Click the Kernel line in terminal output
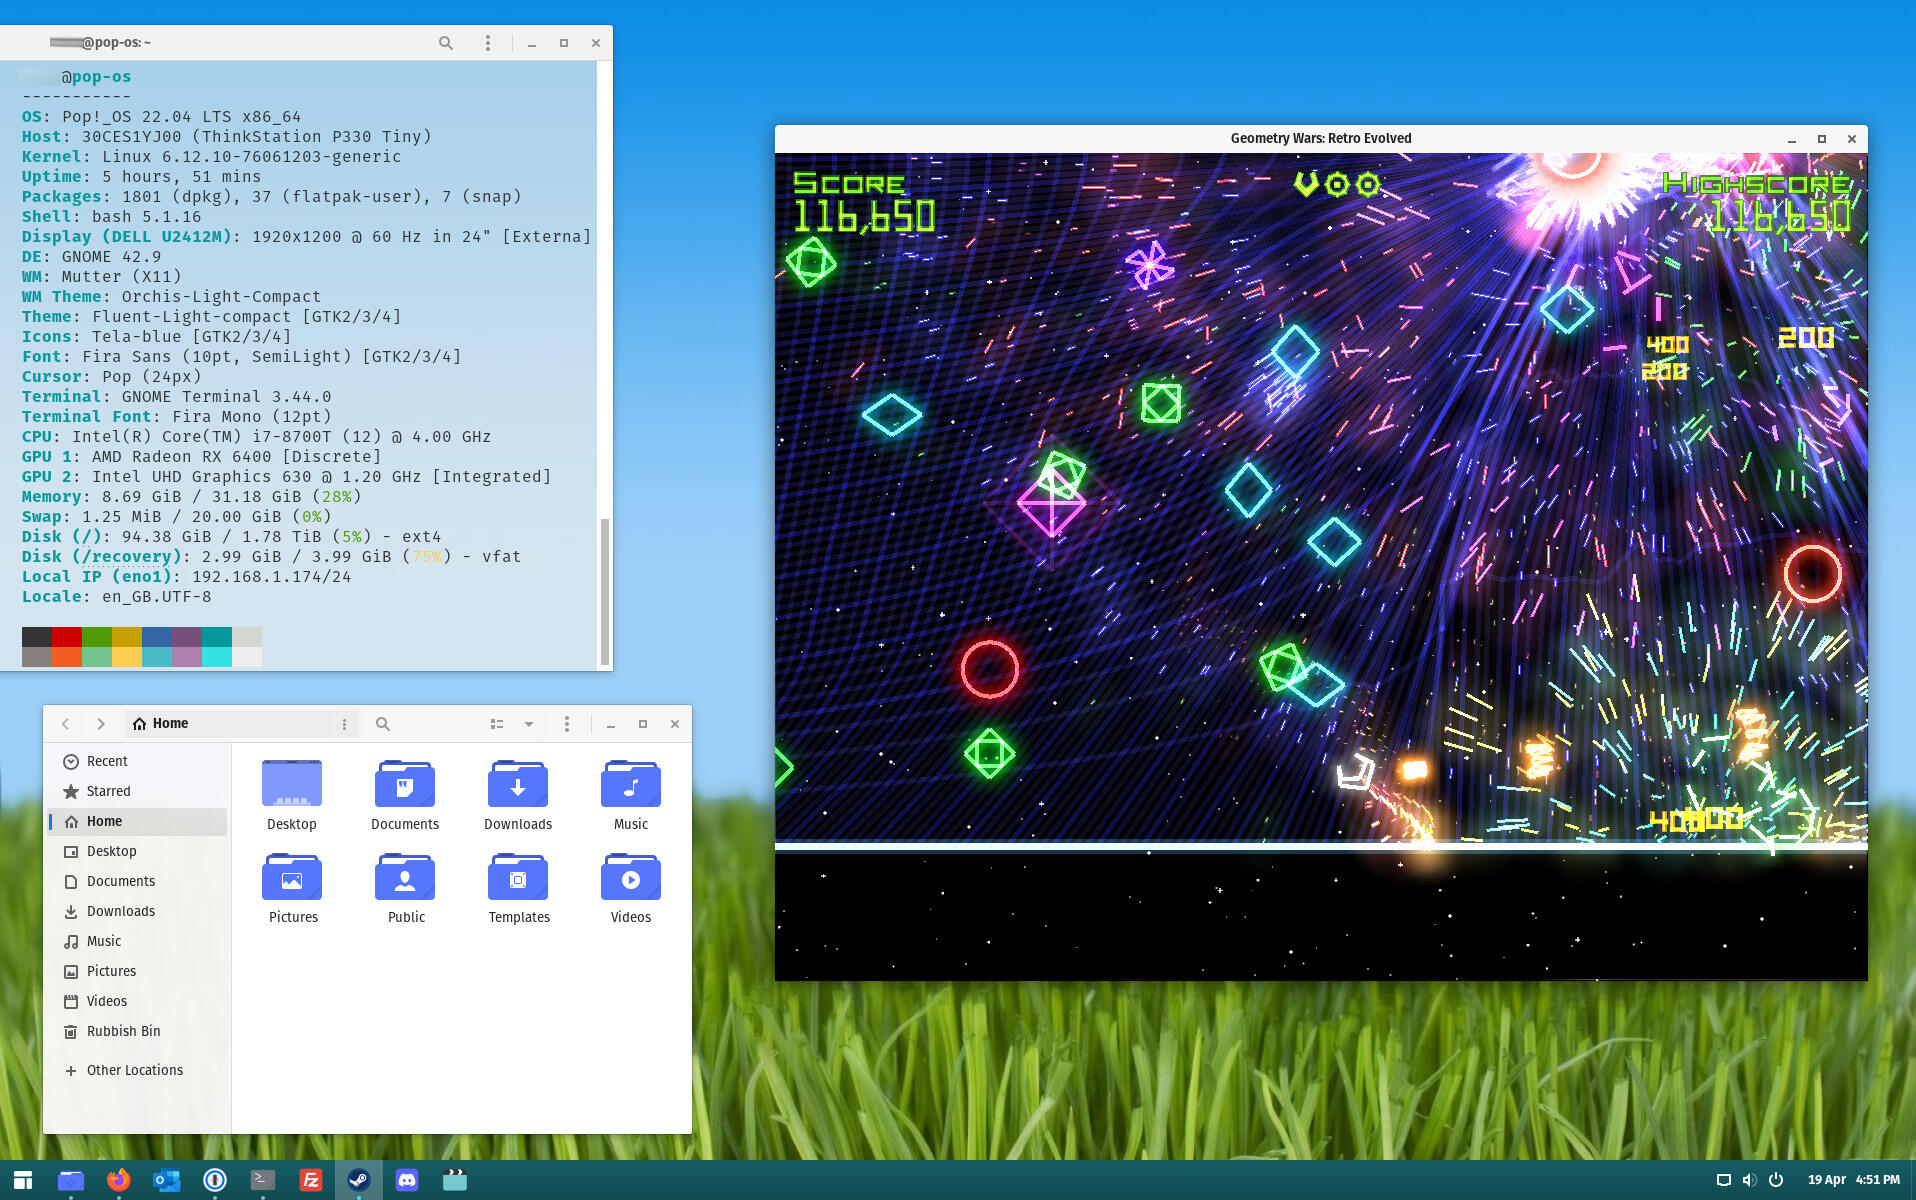 [x=212, y=157]
